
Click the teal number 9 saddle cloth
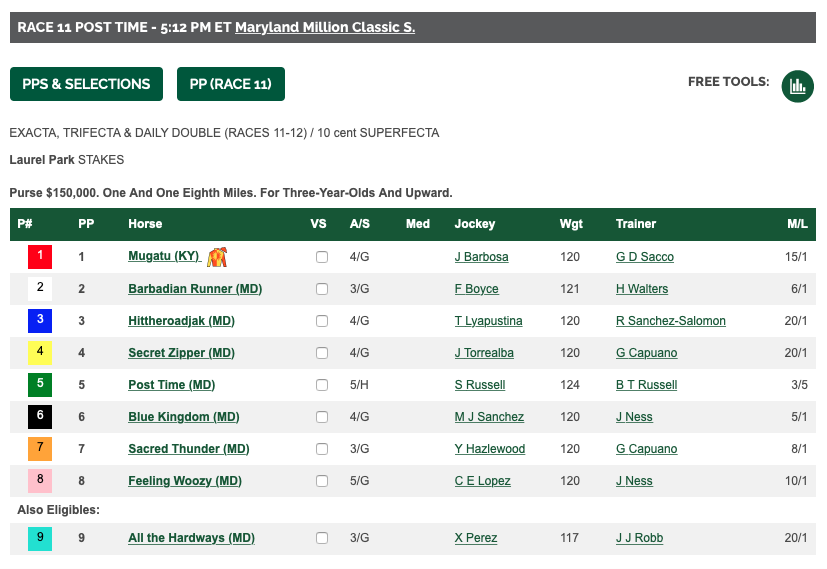(x=40, y=538)
